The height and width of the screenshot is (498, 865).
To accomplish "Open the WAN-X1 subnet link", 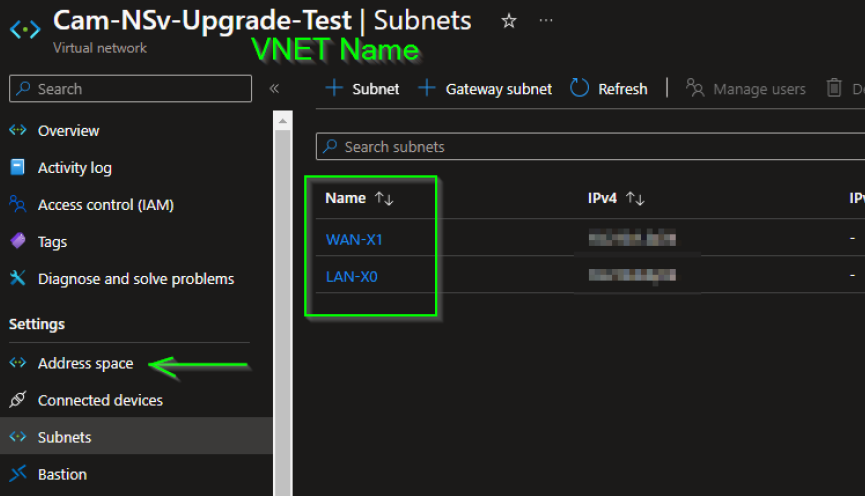I will coord(354,240).
